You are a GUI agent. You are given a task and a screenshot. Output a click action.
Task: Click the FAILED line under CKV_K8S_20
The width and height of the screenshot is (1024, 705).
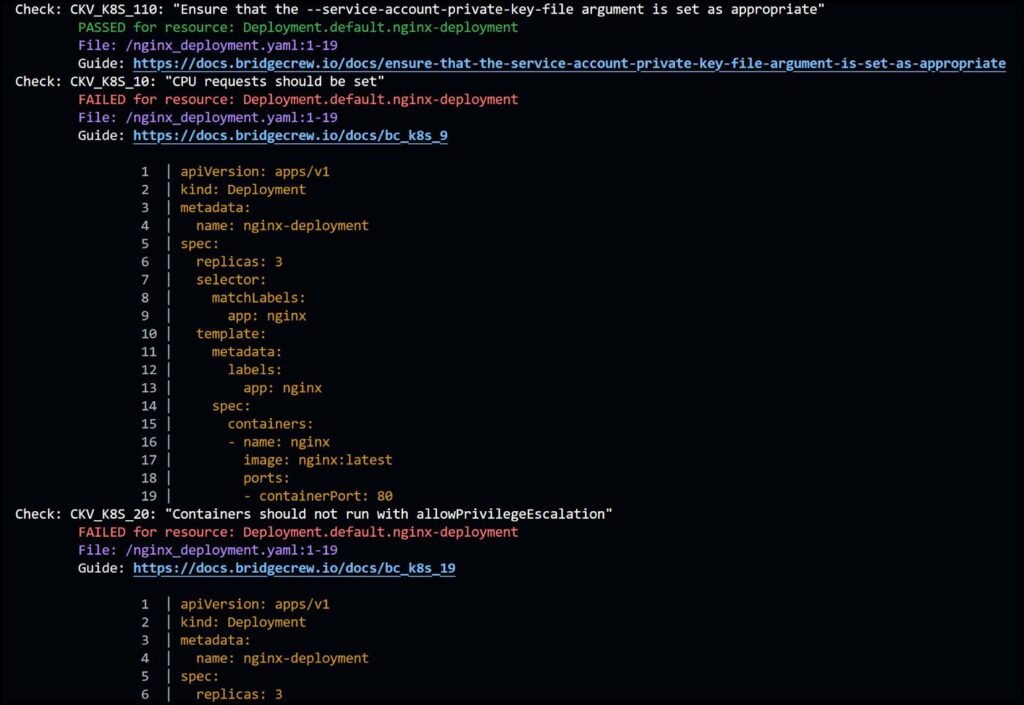point(297,532)
